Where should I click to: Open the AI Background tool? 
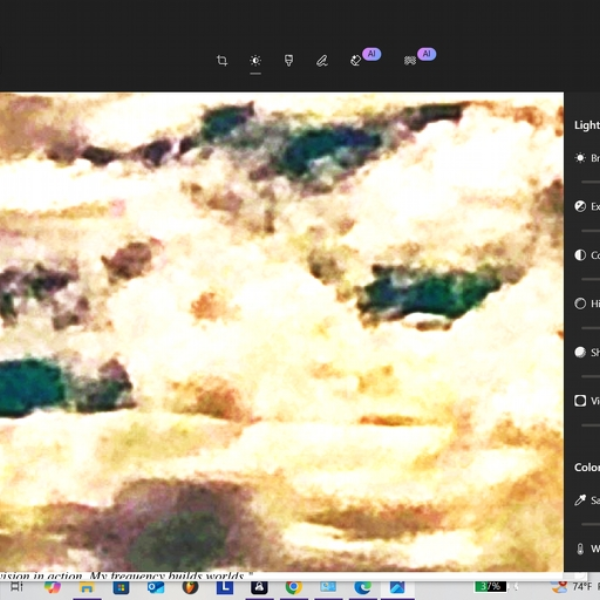(x=410, y=60)
